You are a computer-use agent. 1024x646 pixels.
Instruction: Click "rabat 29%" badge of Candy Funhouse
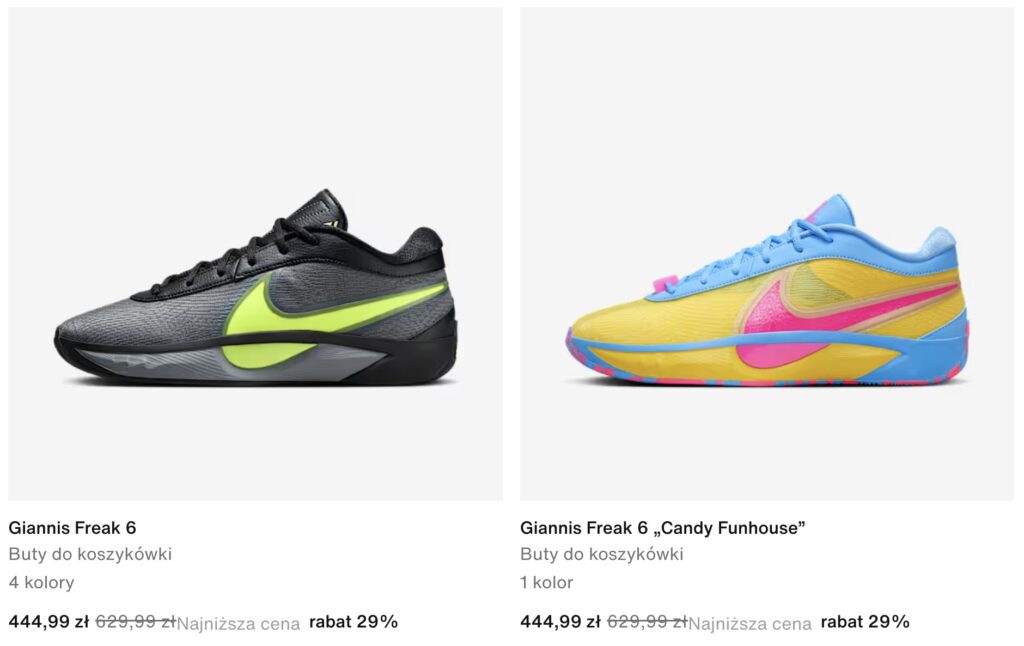(x=865, y=621)
